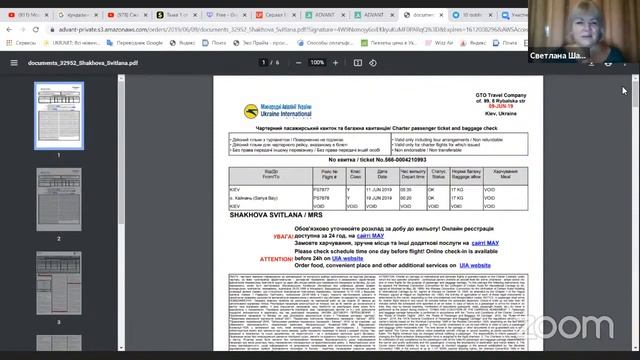Click the ticket No. 566-0004210993 line
Image resolution: width=640 pixels, height=360 pixels.
(x=377, y=160)
